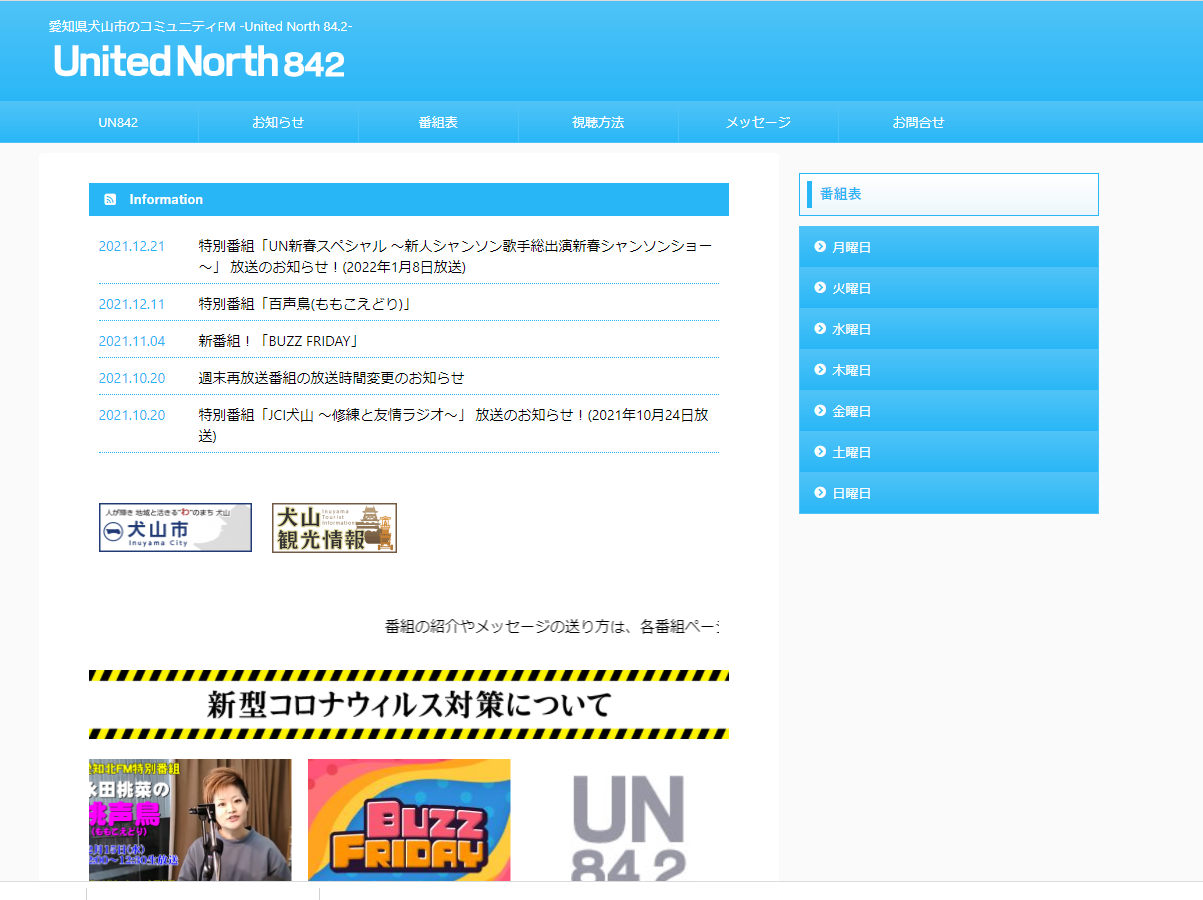This screenshot has width=1203, height=900.
Task: Open the UN新春スペシャル special program notice
Action: (457, 256)
